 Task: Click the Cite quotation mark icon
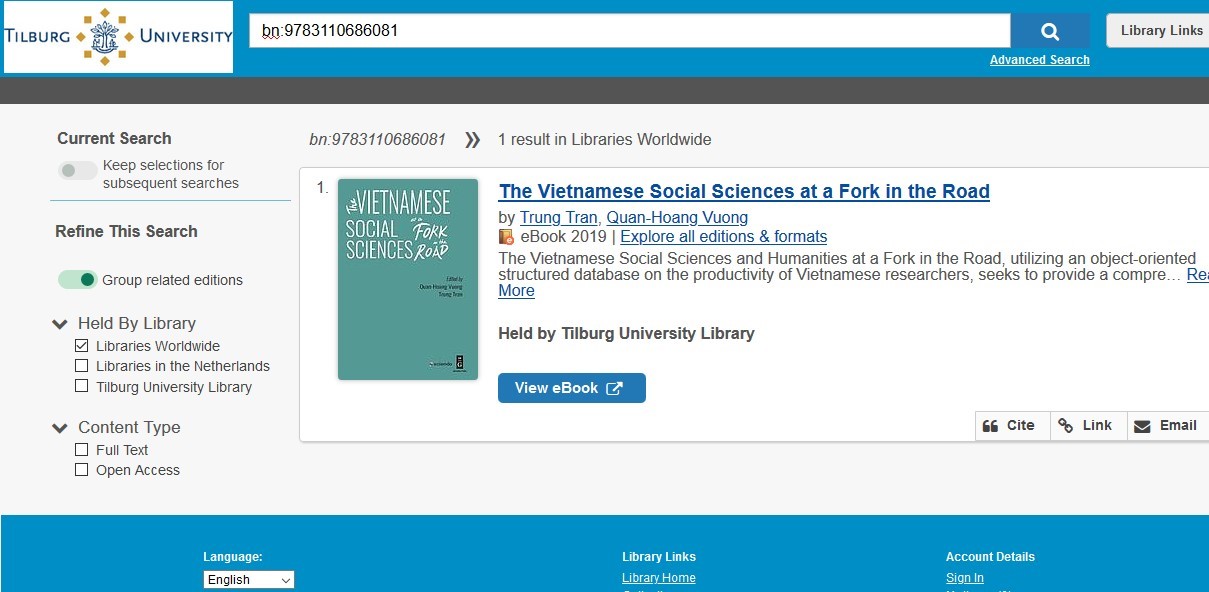click(991, 426)
